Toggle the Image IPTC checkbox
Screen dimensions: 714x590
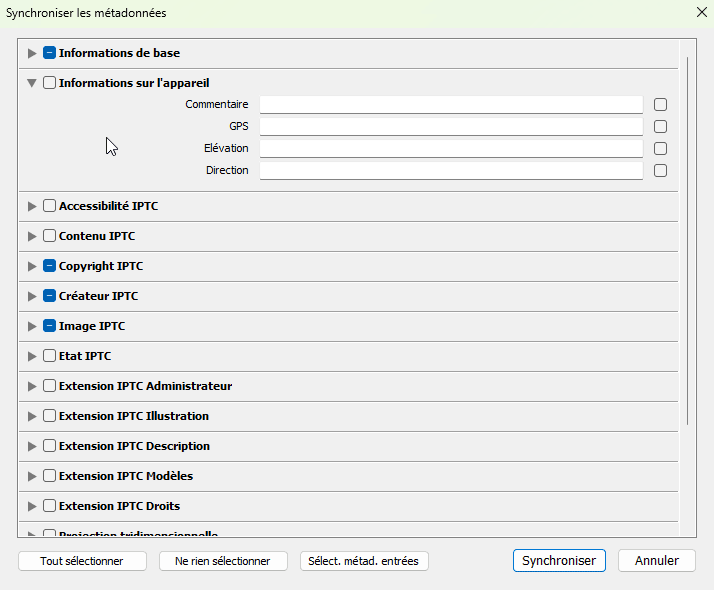49,326
